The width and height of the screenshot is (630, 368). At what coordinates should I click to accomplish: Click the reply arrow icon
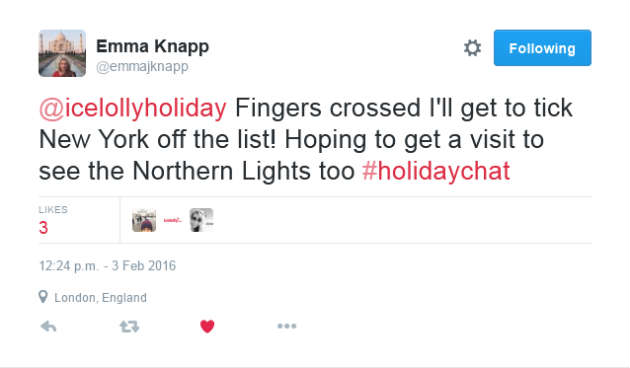pyautogui.click(x=49, y=326)
